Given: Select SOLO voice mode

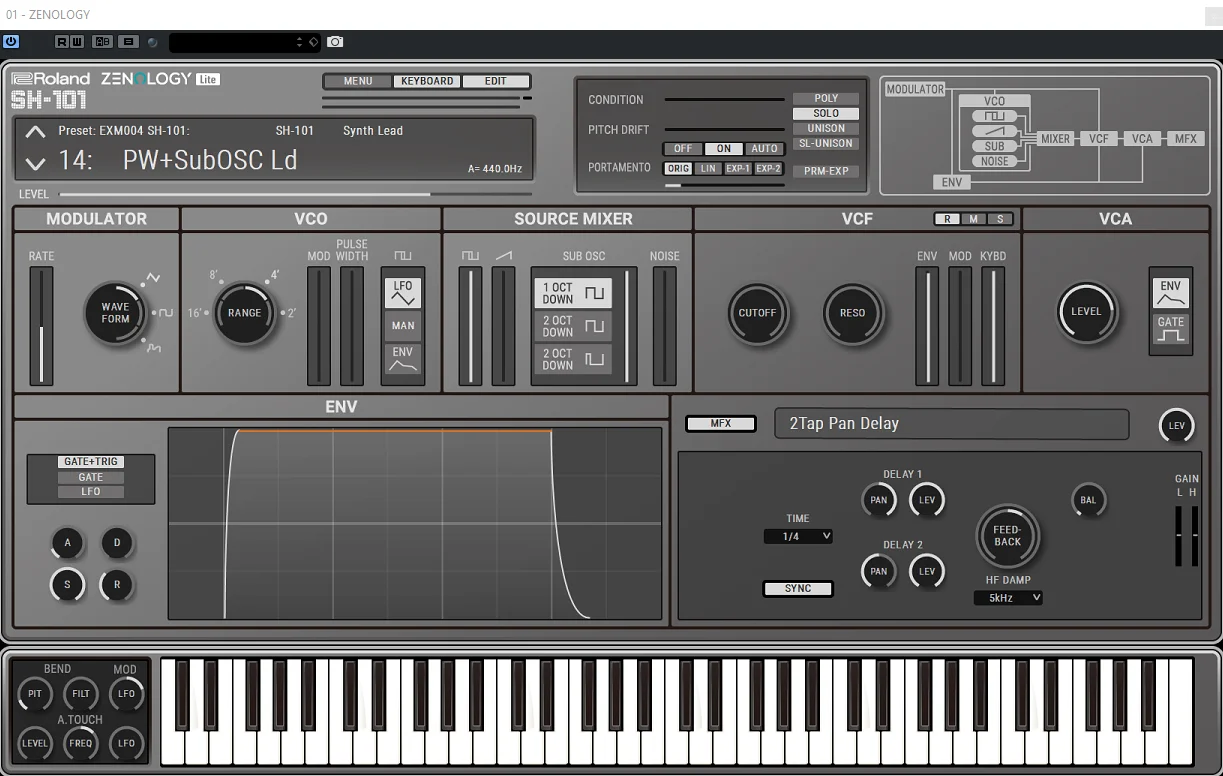Looking at the screenshot, I should pyautogui.click(x=826, y=114).
